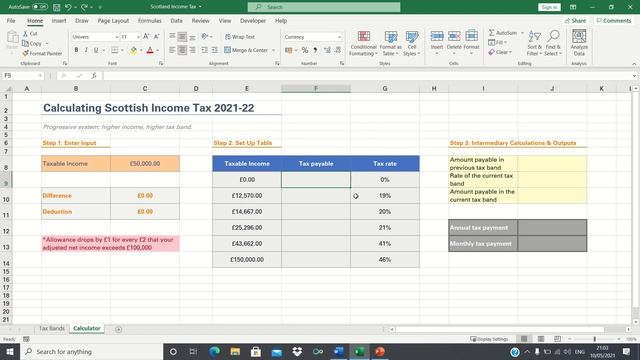
Task: Toggle Underline formatting
Action: [x=96, y=50]
